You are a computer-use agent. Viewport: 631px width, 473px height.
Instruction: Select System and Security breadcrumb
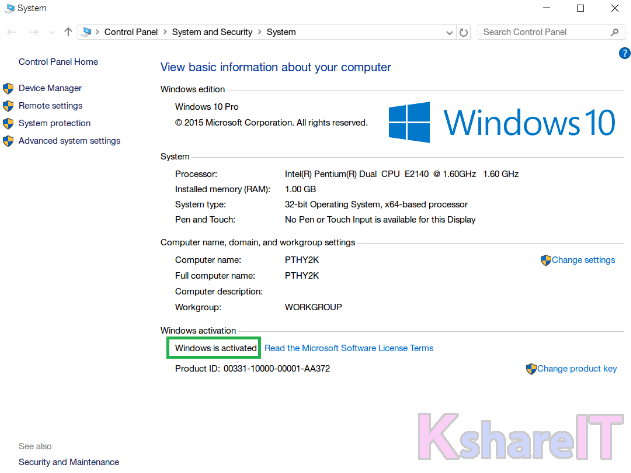[x=212, y=32]
